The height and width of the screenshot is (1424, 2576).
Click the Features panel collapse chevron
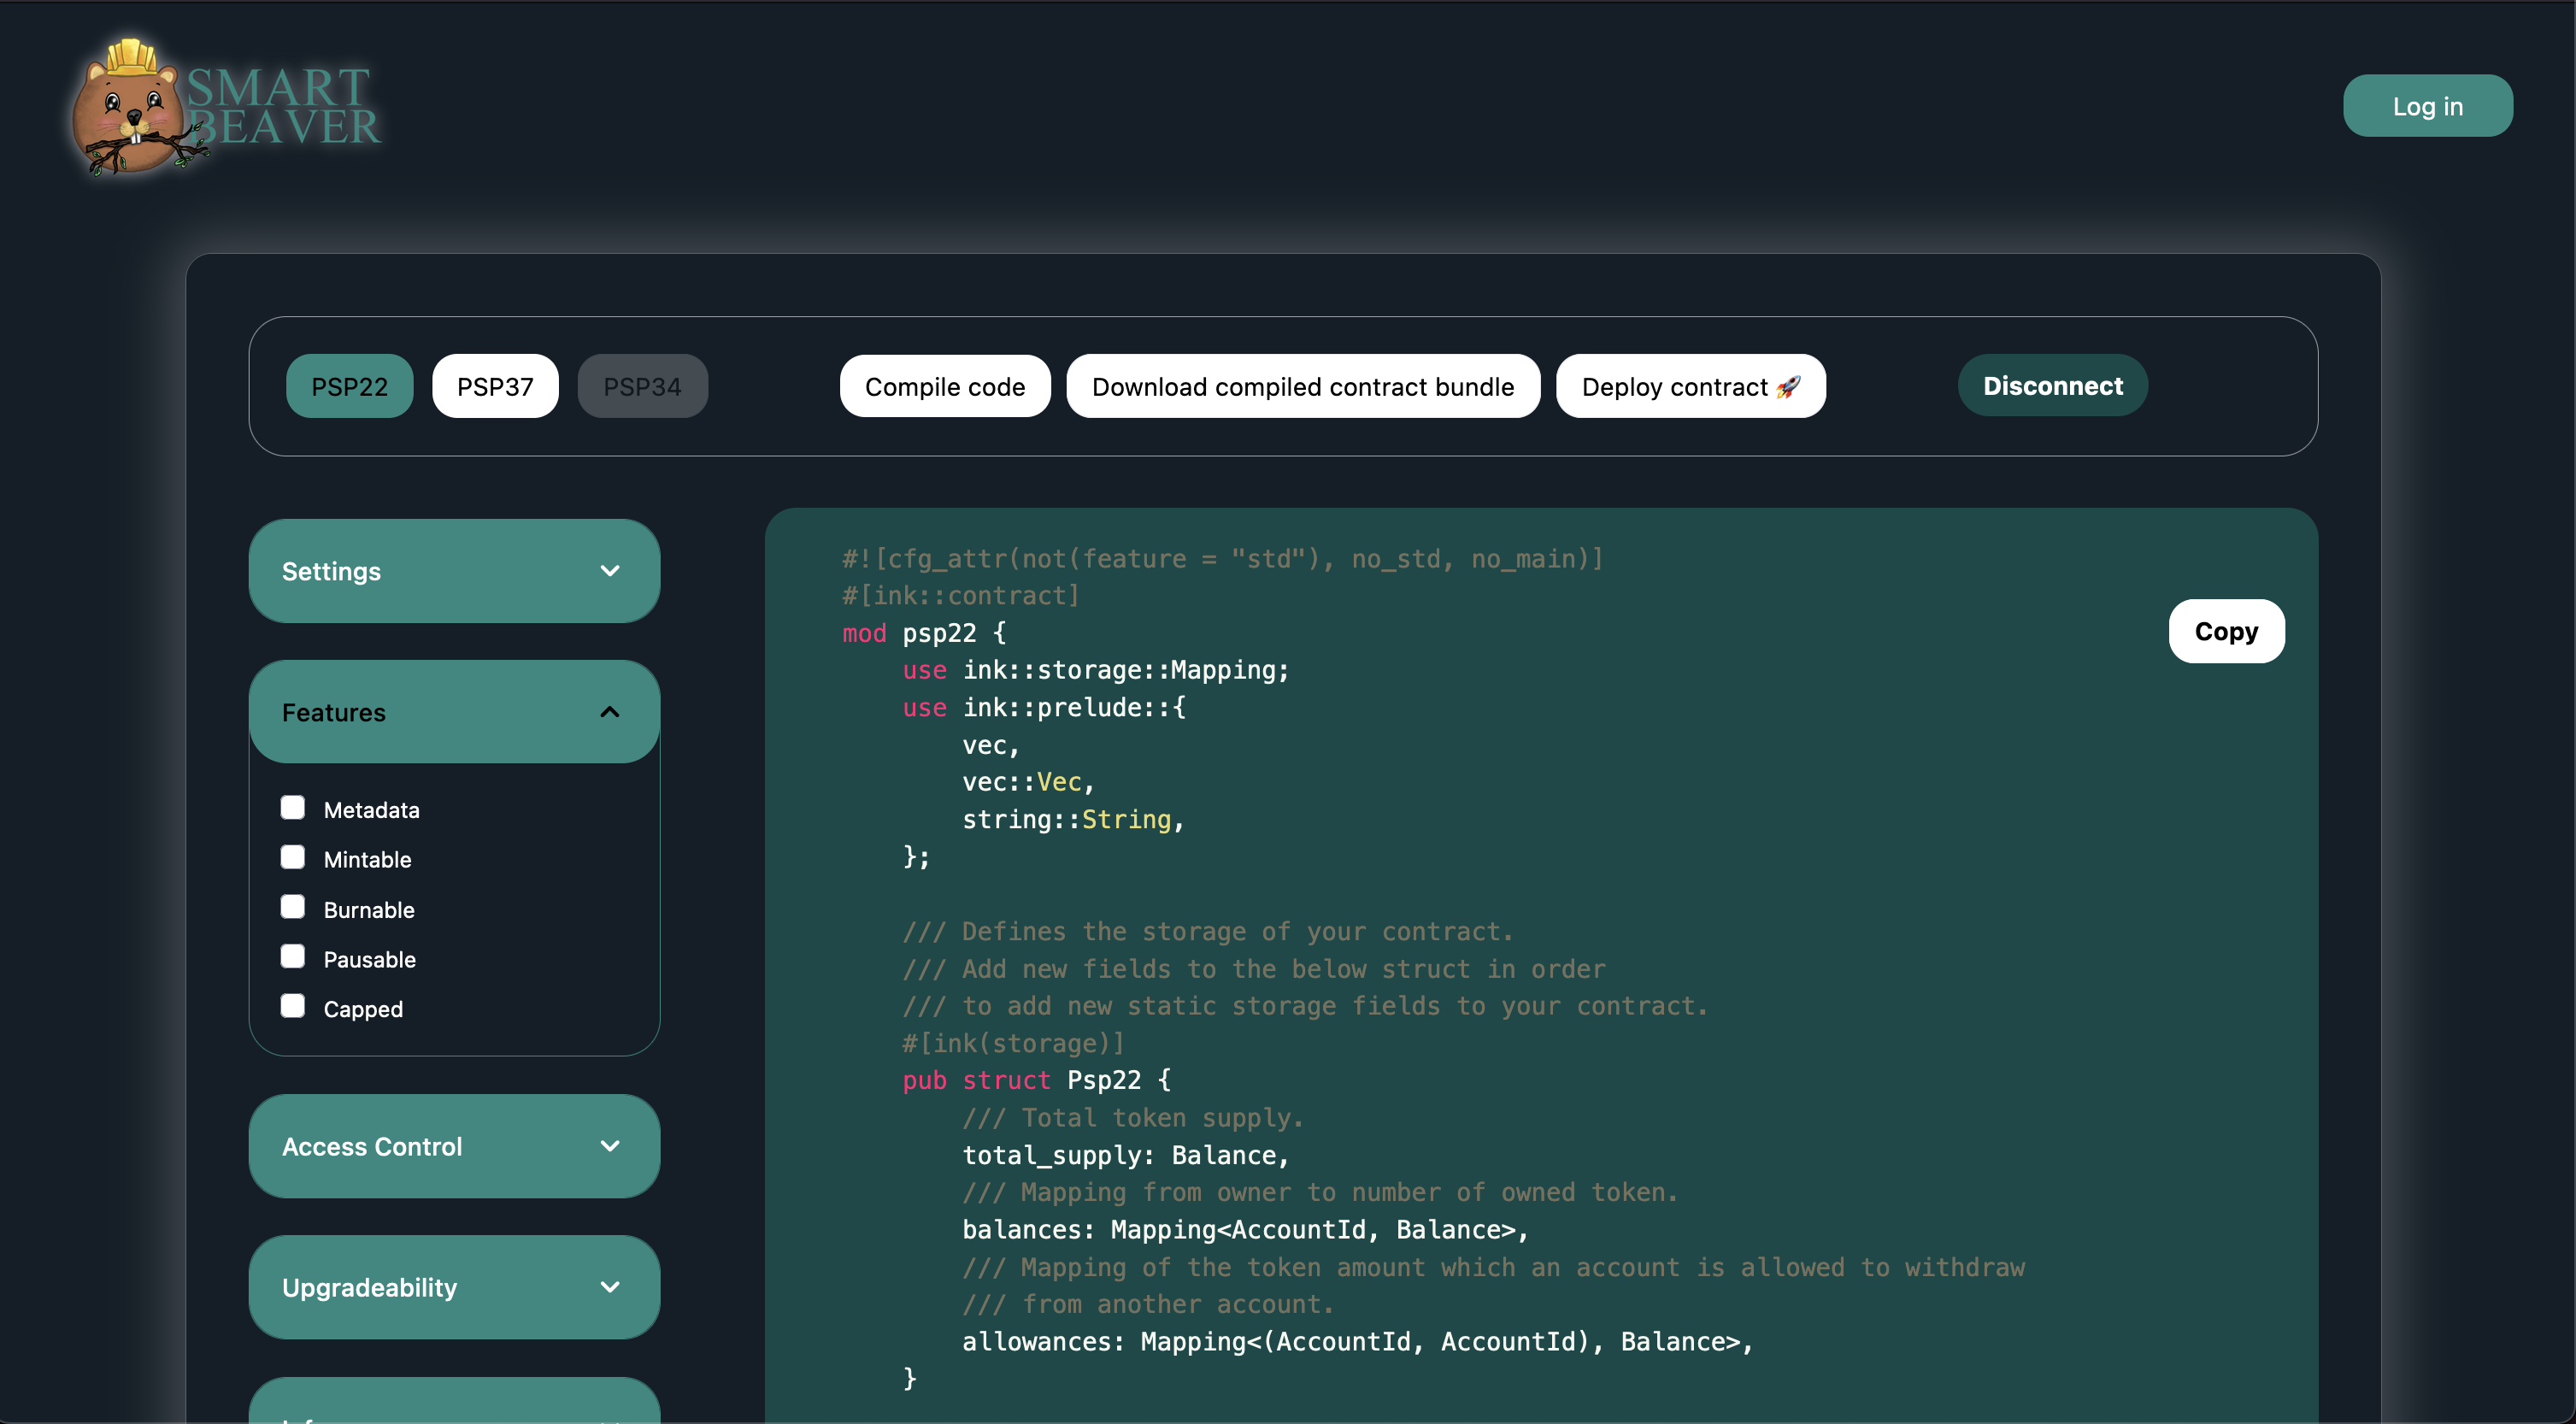(609, 712)
